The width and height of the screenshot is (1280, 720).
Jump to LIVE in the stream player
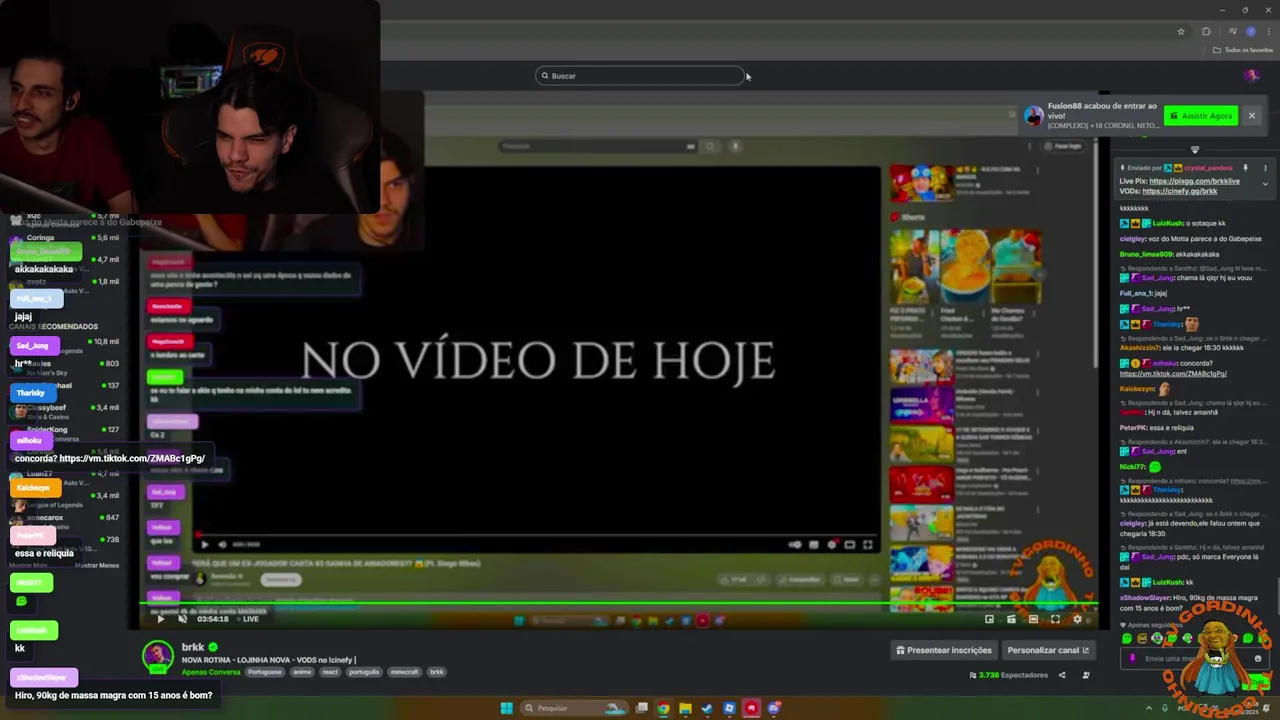pyautogui.click(x=247, y=619)
